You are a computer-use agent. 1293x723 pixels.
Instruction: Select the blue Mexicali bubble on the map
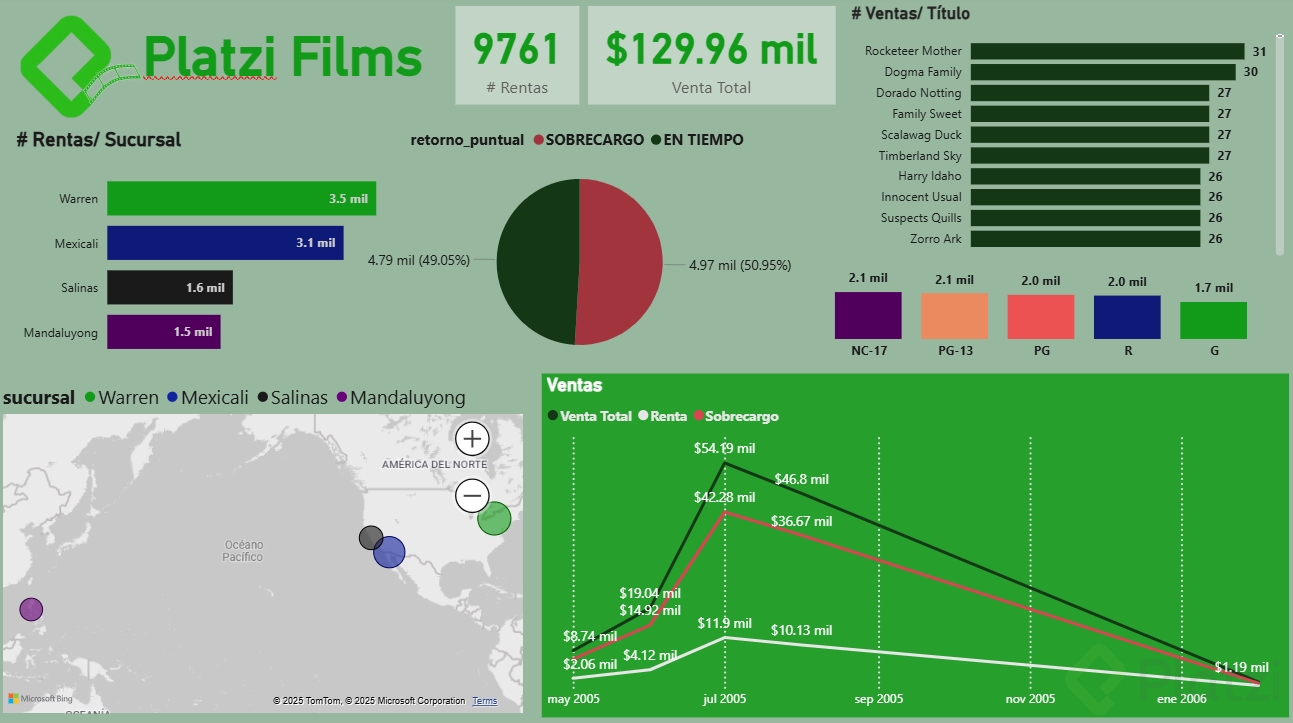coord(389,552)
